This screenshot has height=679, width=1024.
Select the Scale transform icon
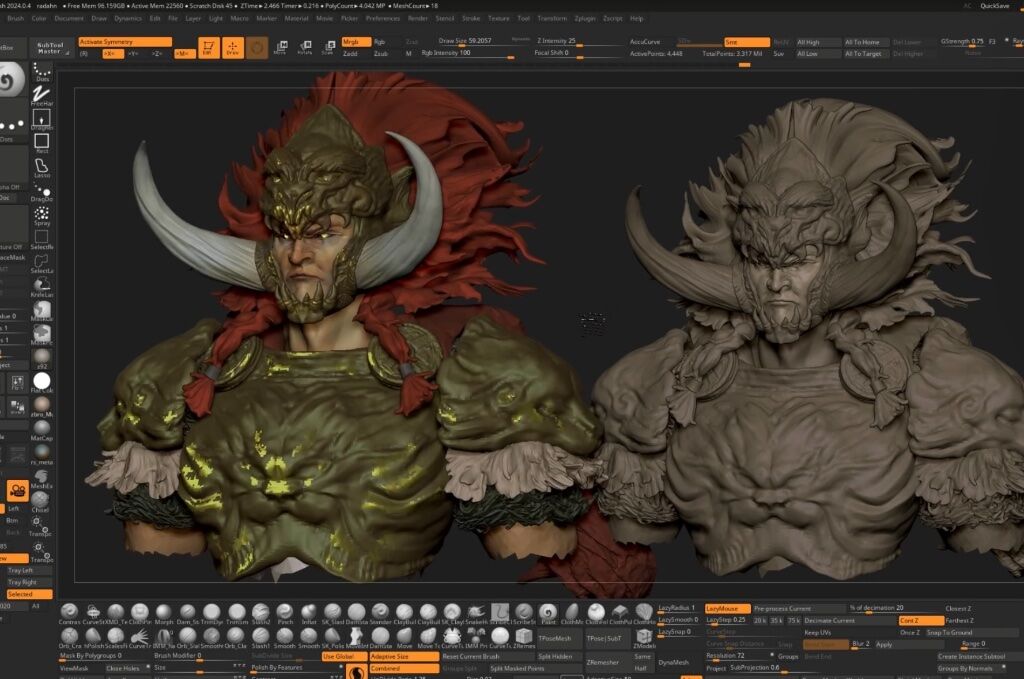click(x=329, y=47)
